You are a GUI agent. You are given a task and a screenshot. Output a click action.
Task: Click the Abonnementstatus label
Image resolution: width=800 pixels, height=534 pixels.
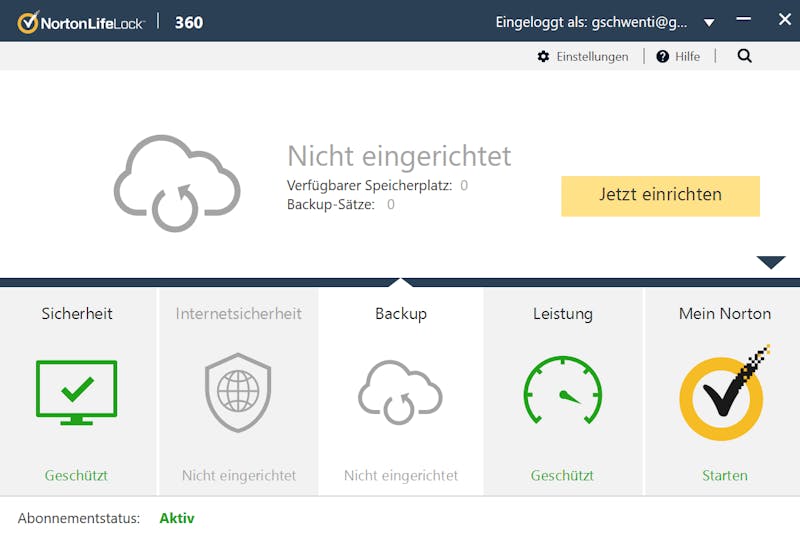coord(79,518)
